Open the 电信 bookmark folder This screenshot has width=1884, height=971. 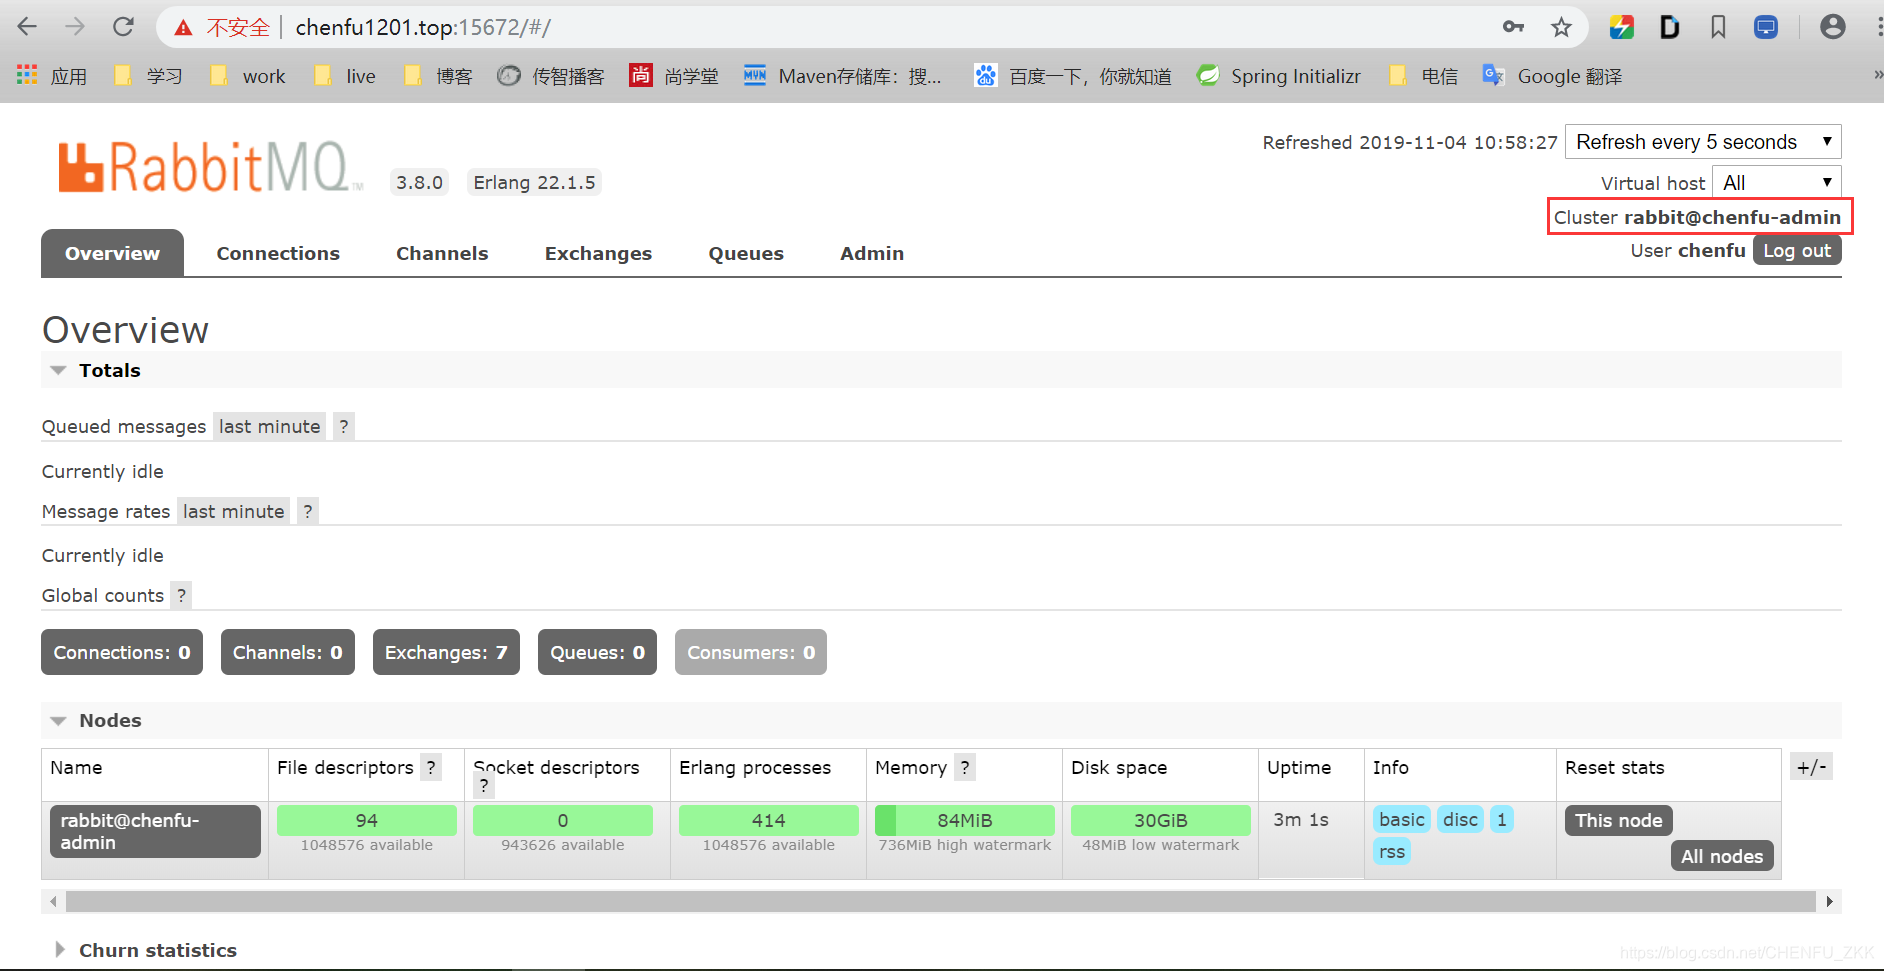pos(1424,76)
